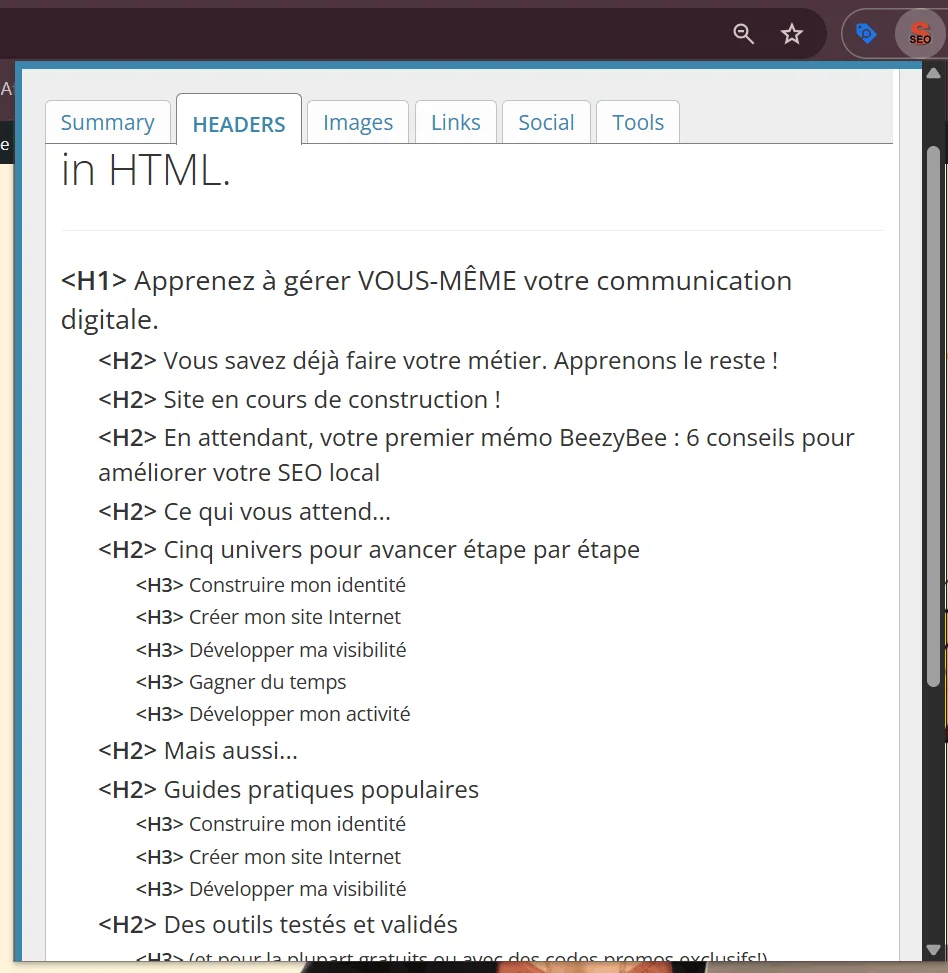This screenshot has height=973, width=948.
Task: Open the Images tab
Action: (358, 122)
